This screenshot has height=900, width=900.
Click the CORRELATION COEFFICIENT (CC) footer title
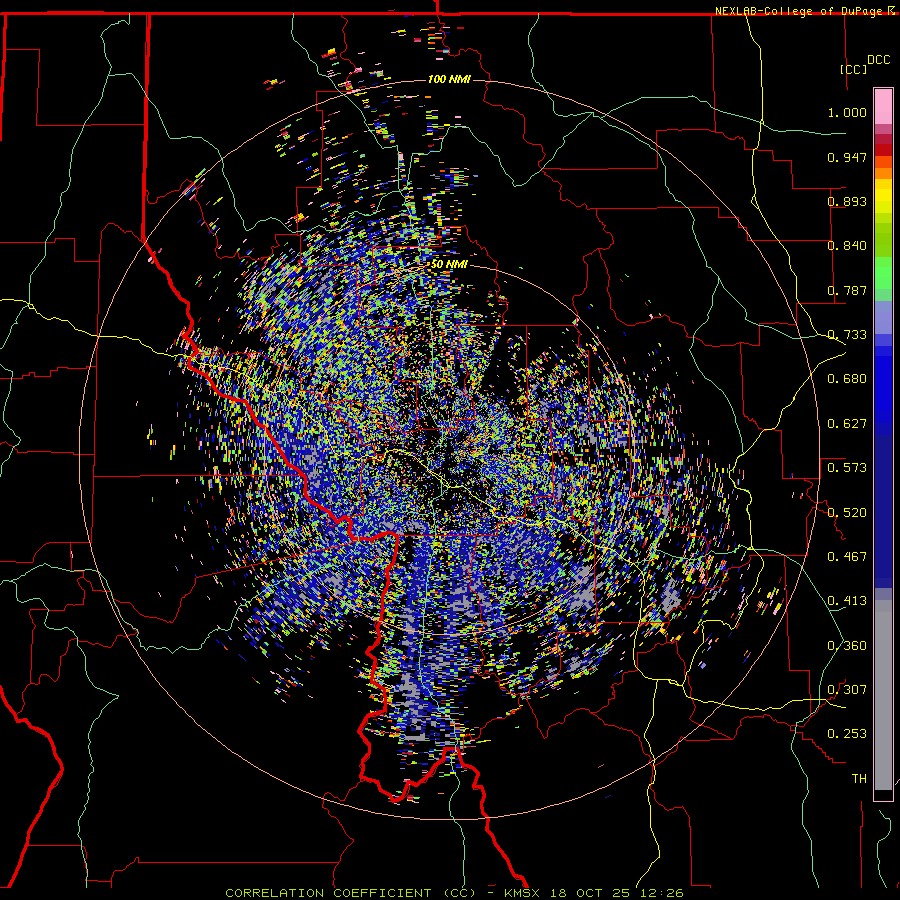pos(351,893)
